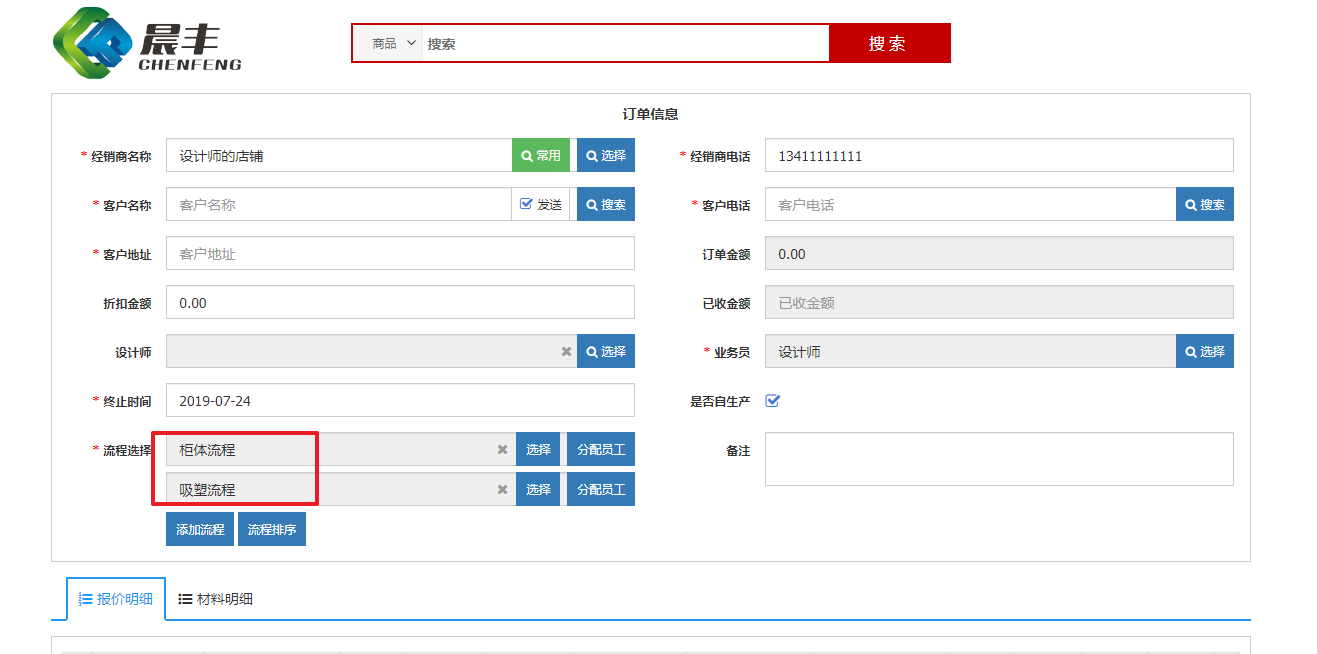The width and height of the screenshot is (1317, 654).
Task: Toggle the 发送 checkbox
Action: click(526, 204)
